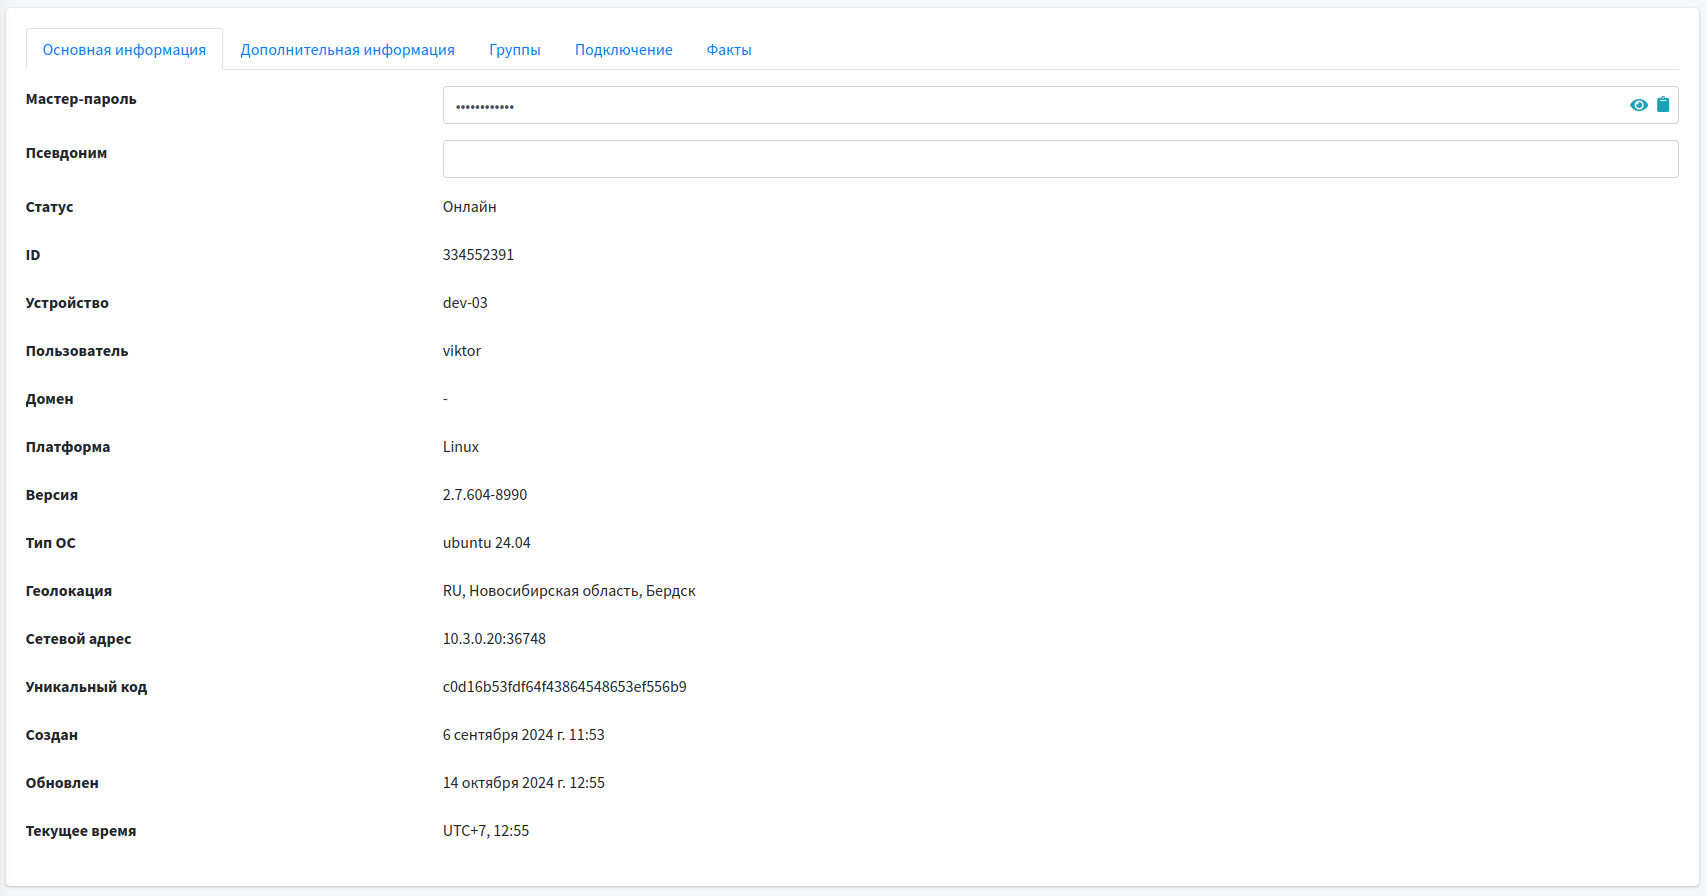Viewport: 1707px width, 896px height.
Task: Open the Группы tab
Action: tap(514, 50)
